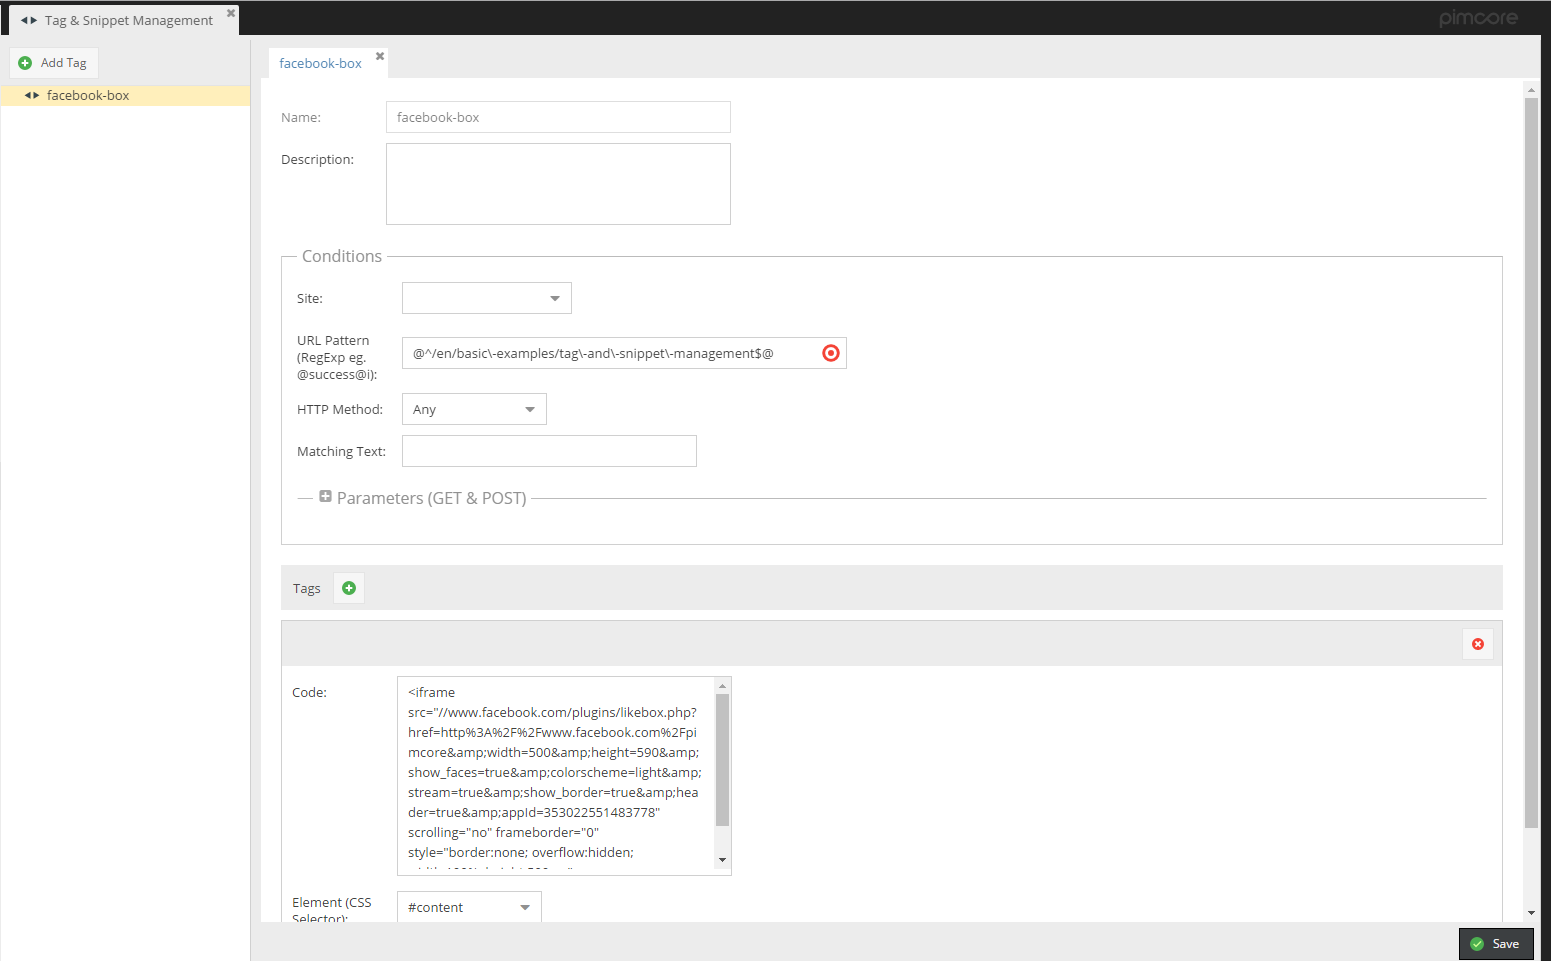Close the Tag & Snippet Management tab
Viewport: 1551px width, 961px height.
coord(231,13)
